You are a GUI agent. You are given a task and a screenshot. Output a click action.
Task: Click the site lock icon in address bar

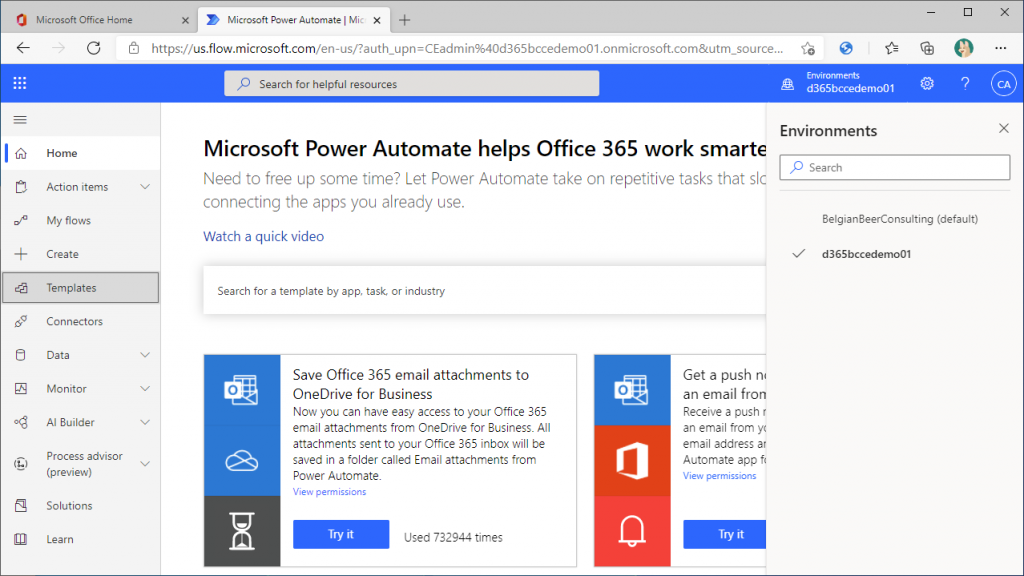point(134,48)
